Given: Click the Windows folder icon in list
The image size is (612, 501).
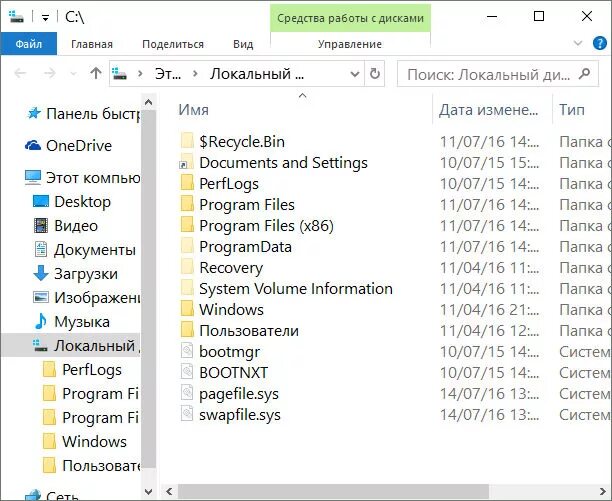Looking at the screenshot, I should 187,309.
